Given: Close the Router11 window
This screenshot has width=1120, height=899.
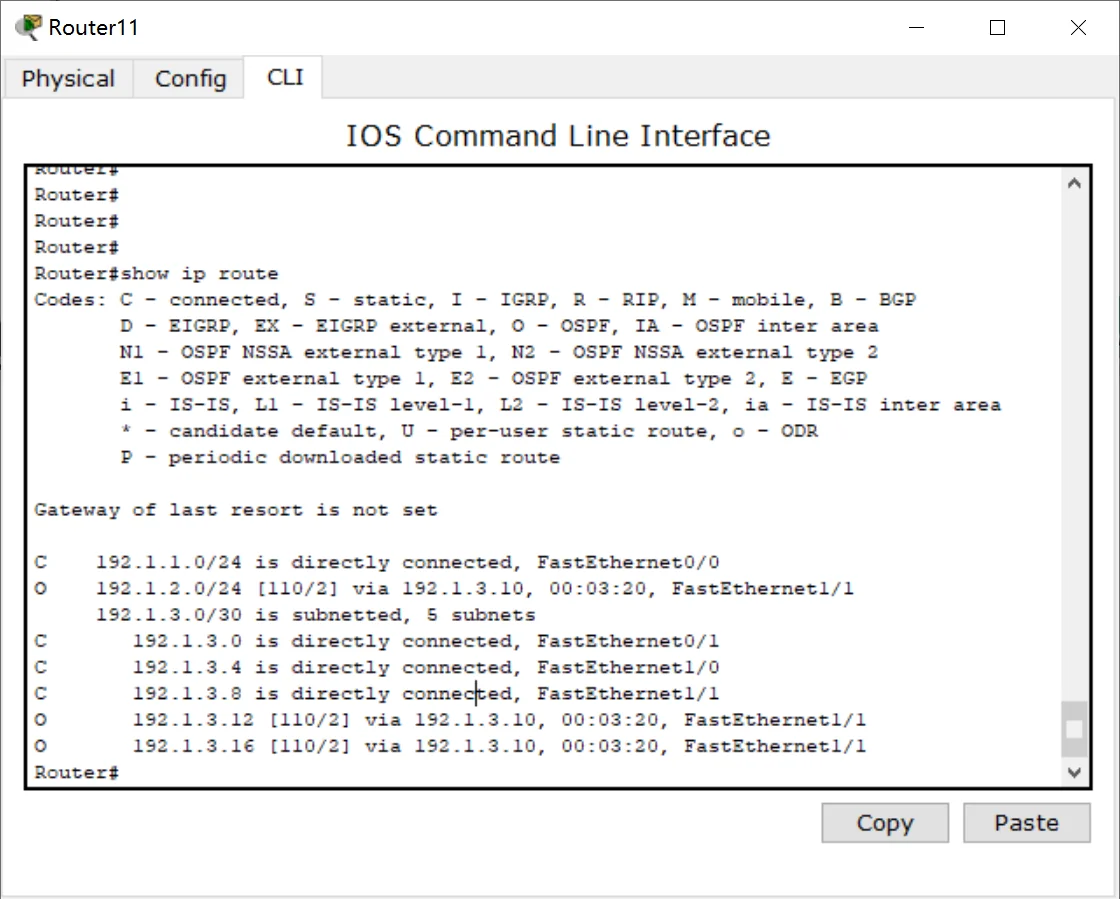Looking at the screenshot, I should click(x=1078, y=27).
